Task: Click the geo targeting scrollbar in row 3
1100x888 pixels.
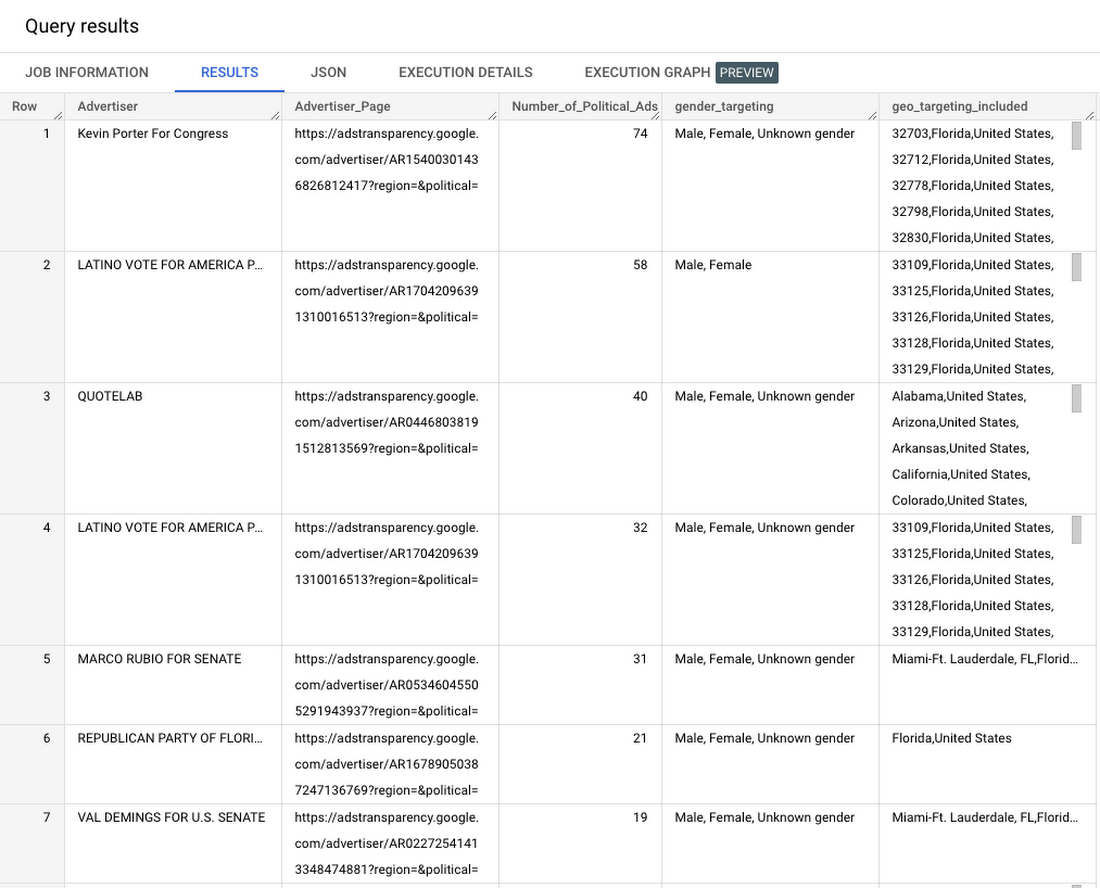Action: click(1076, 398)
